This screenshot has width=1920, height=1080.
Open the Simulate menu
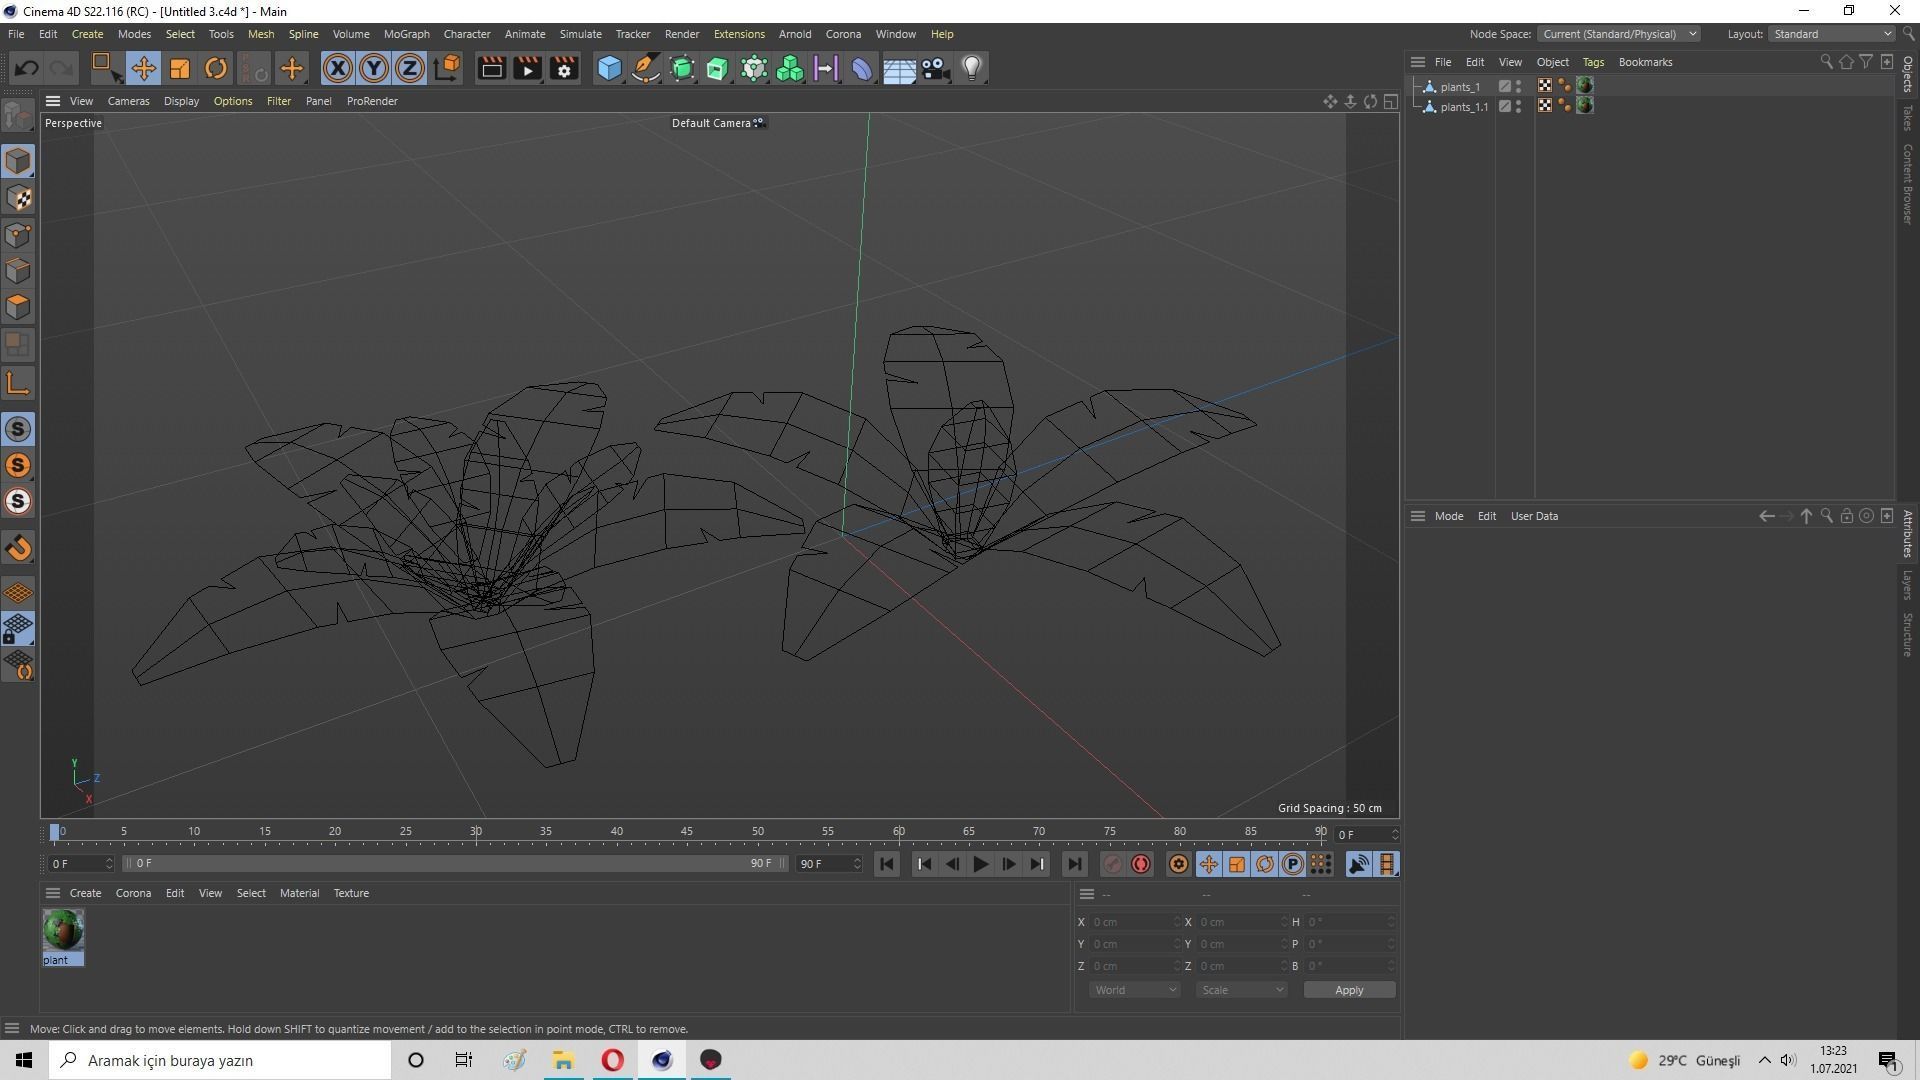[580, 34]
